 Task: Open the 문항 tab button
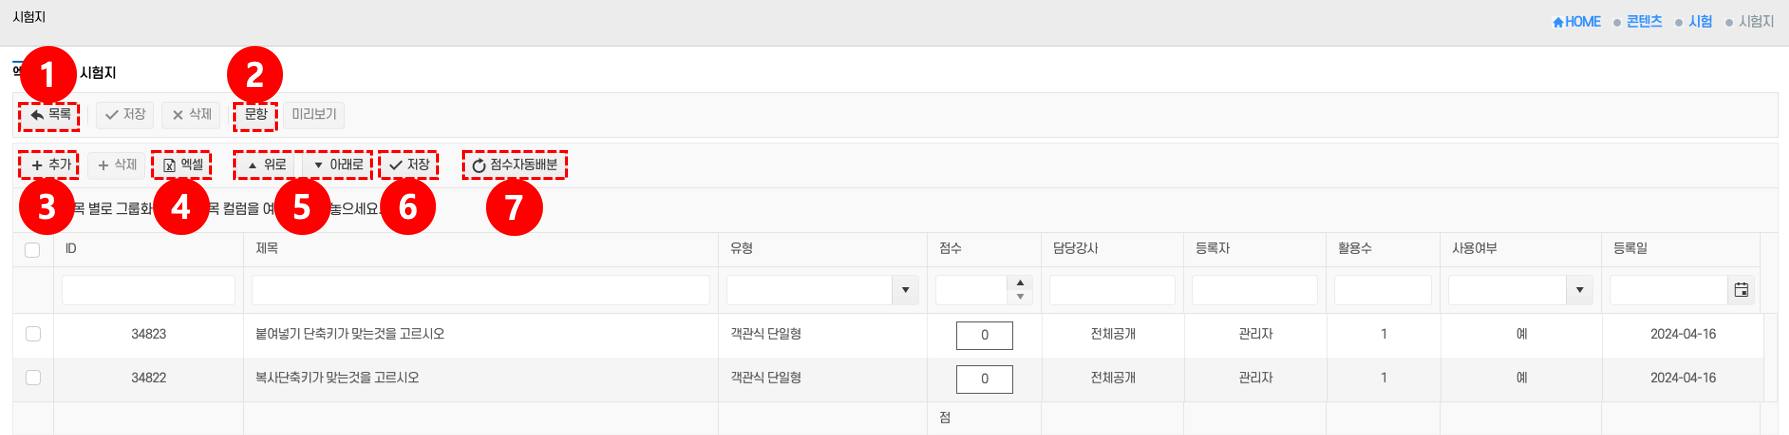(256, 115)
